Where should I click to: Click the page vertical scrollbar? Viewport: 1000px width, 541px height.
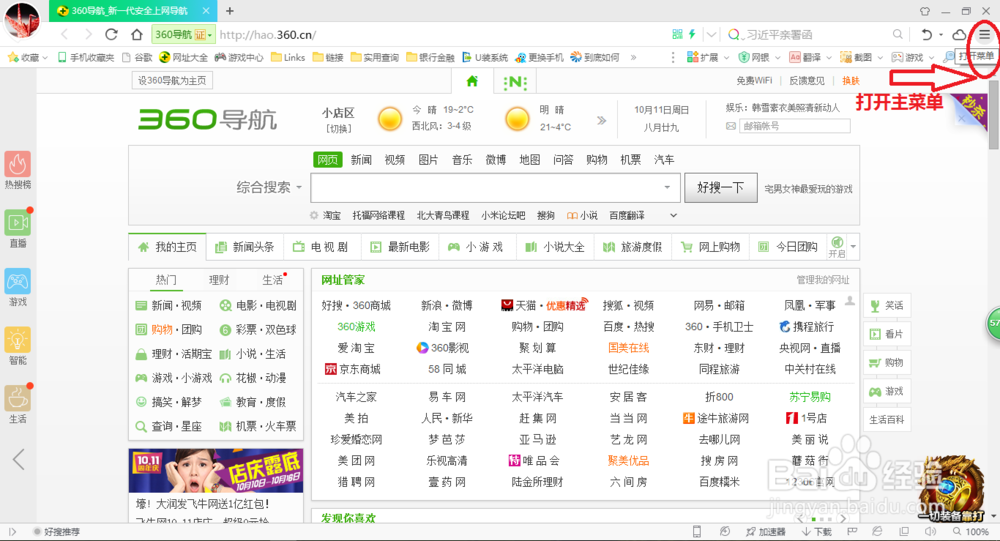pyautogui.click(x=994, y=115)
